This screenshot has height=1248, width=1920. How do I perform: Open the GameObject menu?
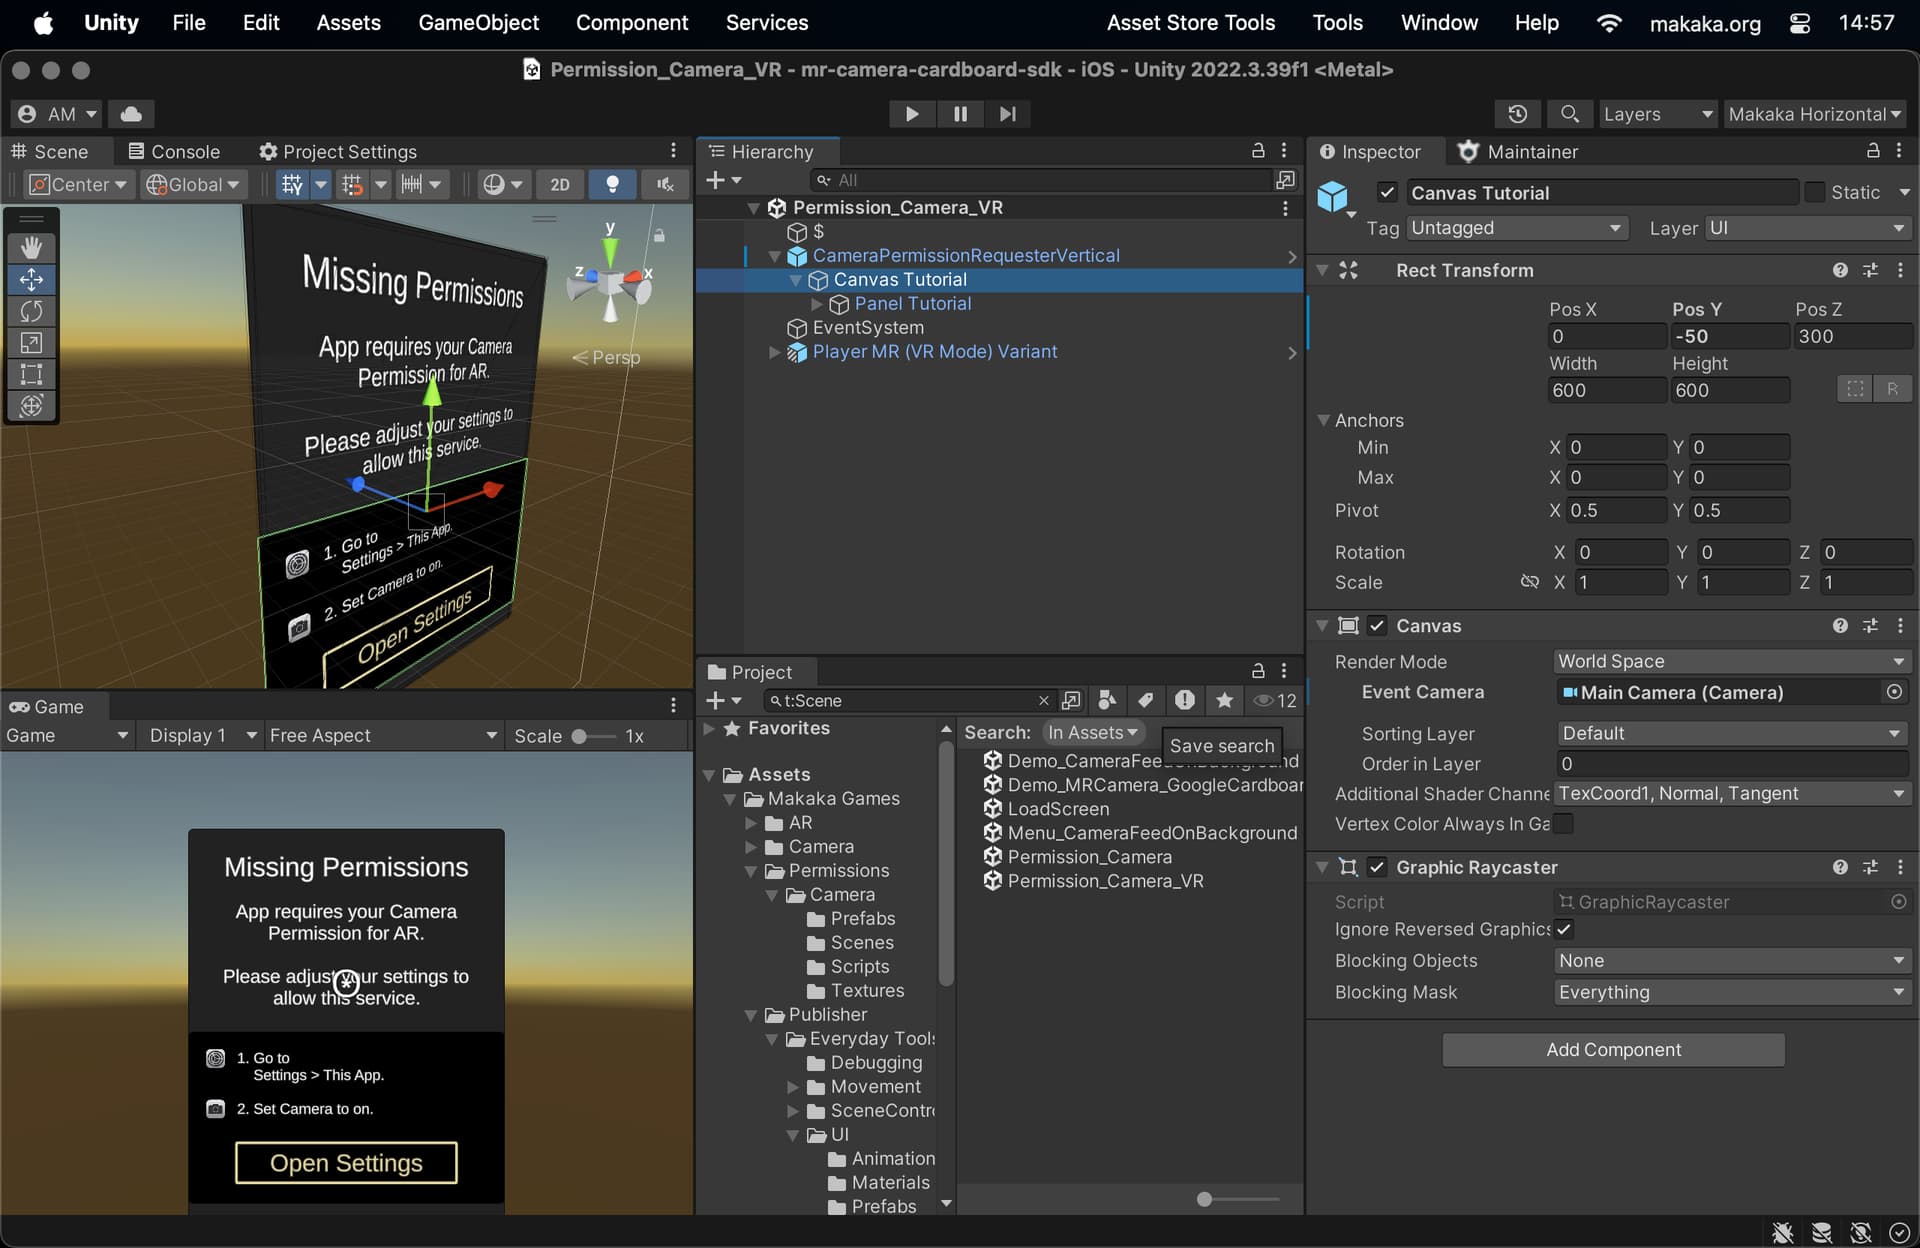click(x=478, y=22)
